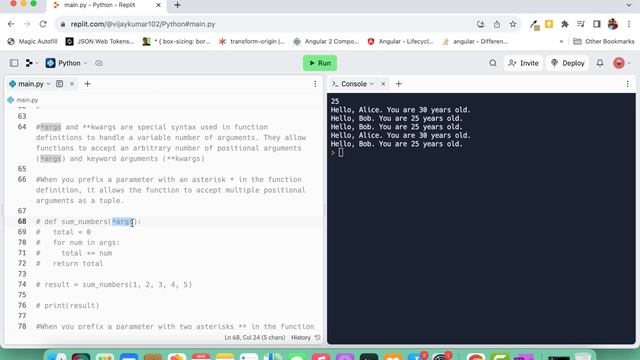Add a new tab in console pane
The width and height of the screenshot is (640, 360).
point(399,84)
